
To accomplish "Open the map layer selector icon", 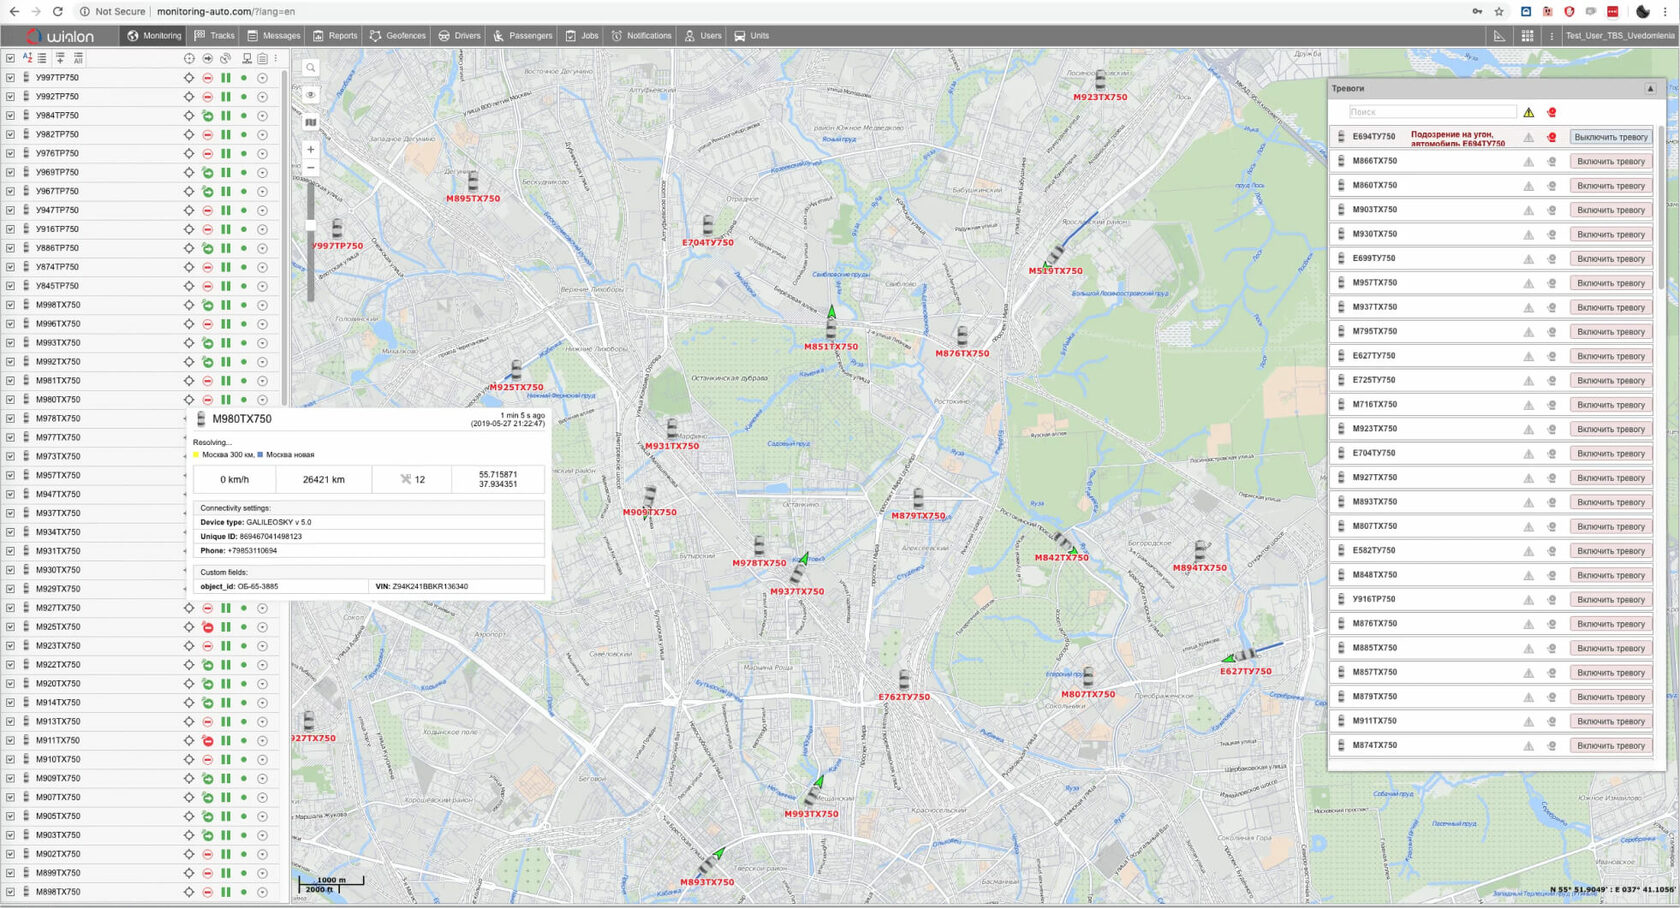I will (311, 122).
